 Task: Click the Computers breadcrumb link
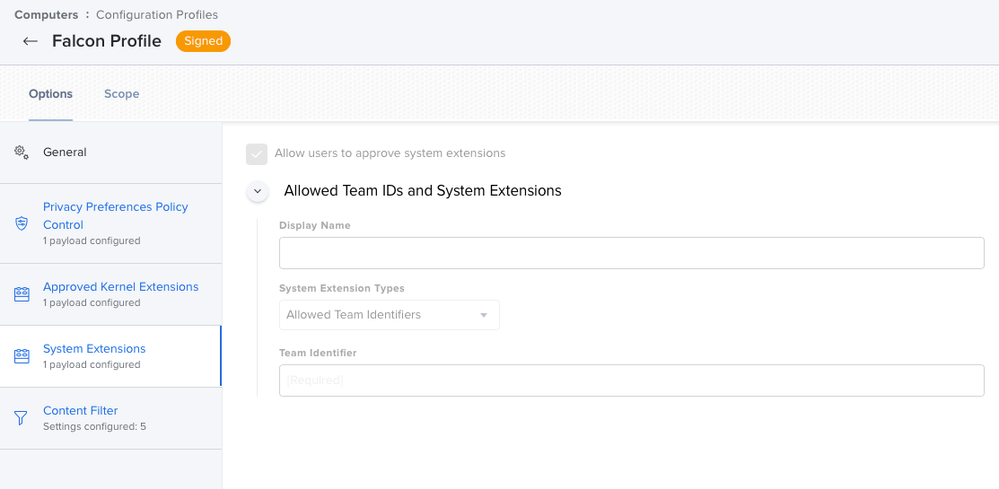(x=47, y=15)
